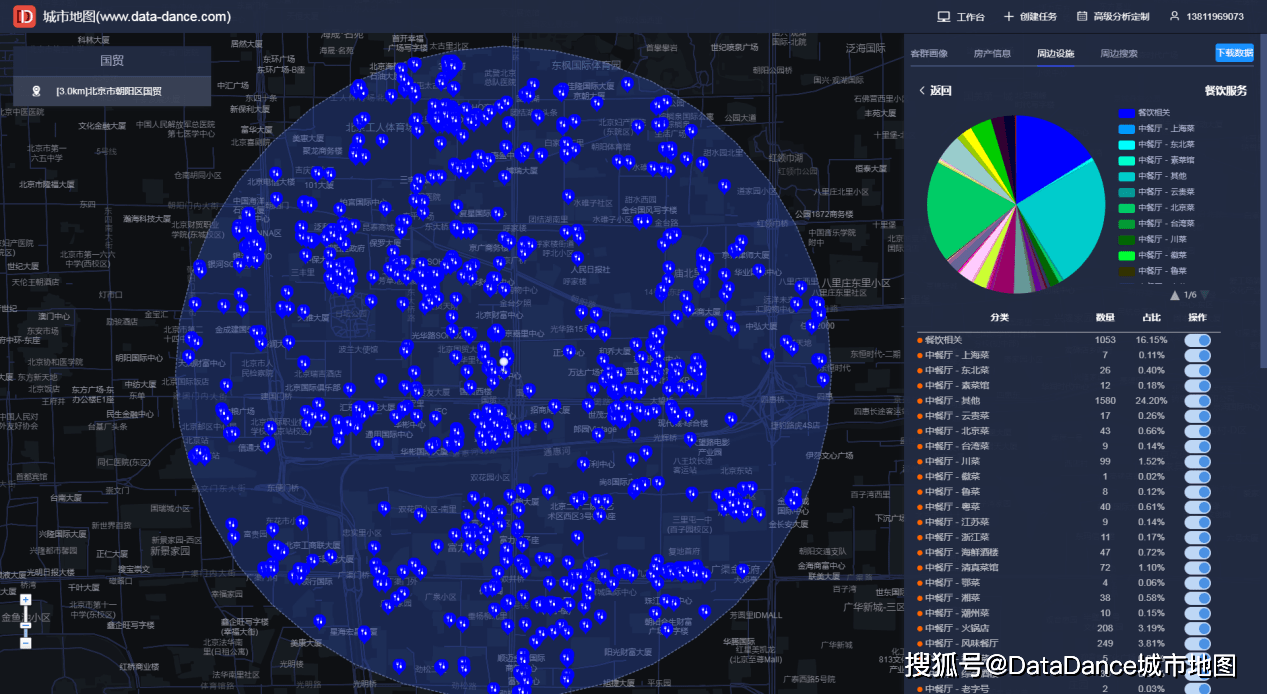Screen dimensions: 1267x694
Task: Open the 工作台 workbench icon
Action: point(943,17)
